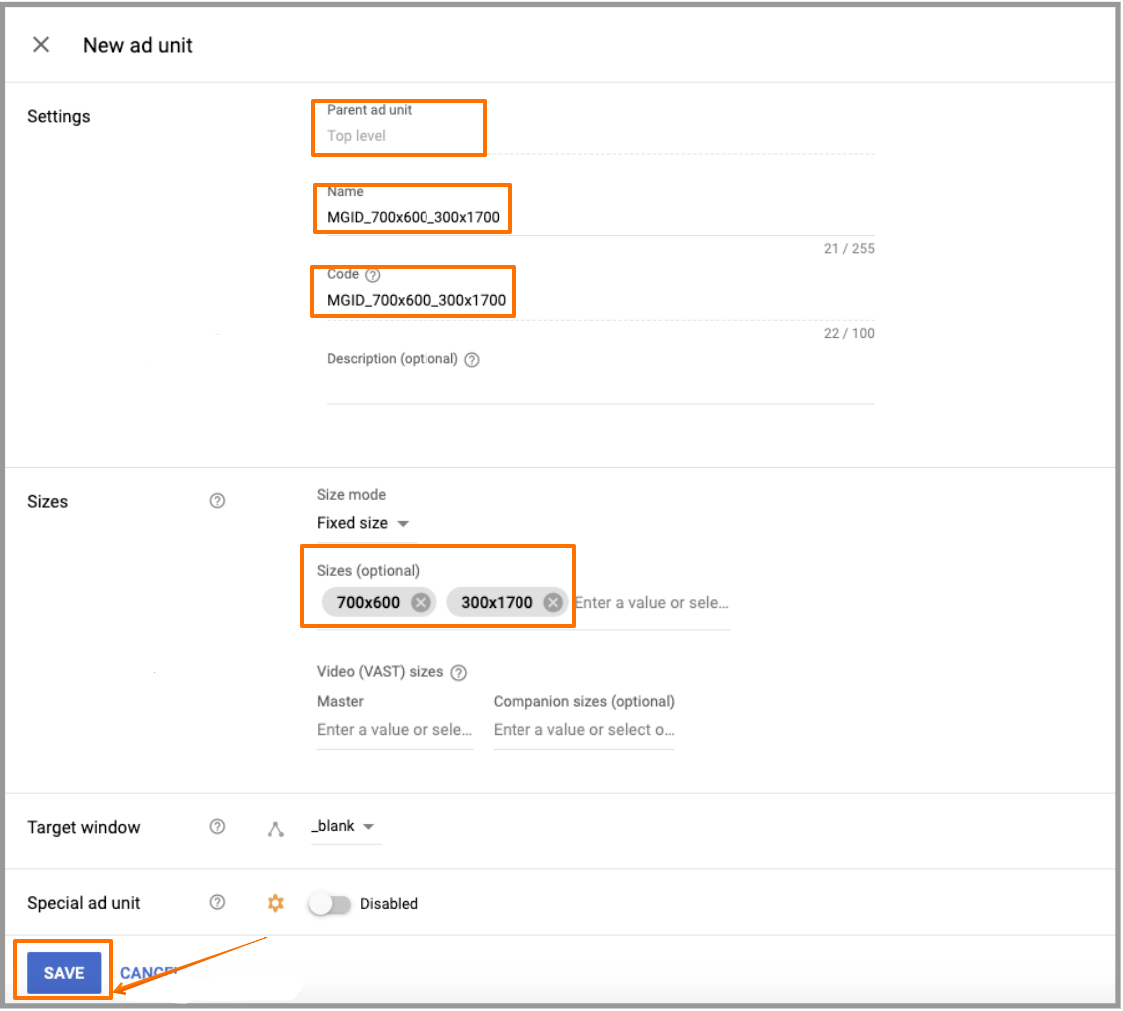Screen dimensions: 1123x1011
Task: Click the orange Special ad unit gear icon
Action: [276, 903]
